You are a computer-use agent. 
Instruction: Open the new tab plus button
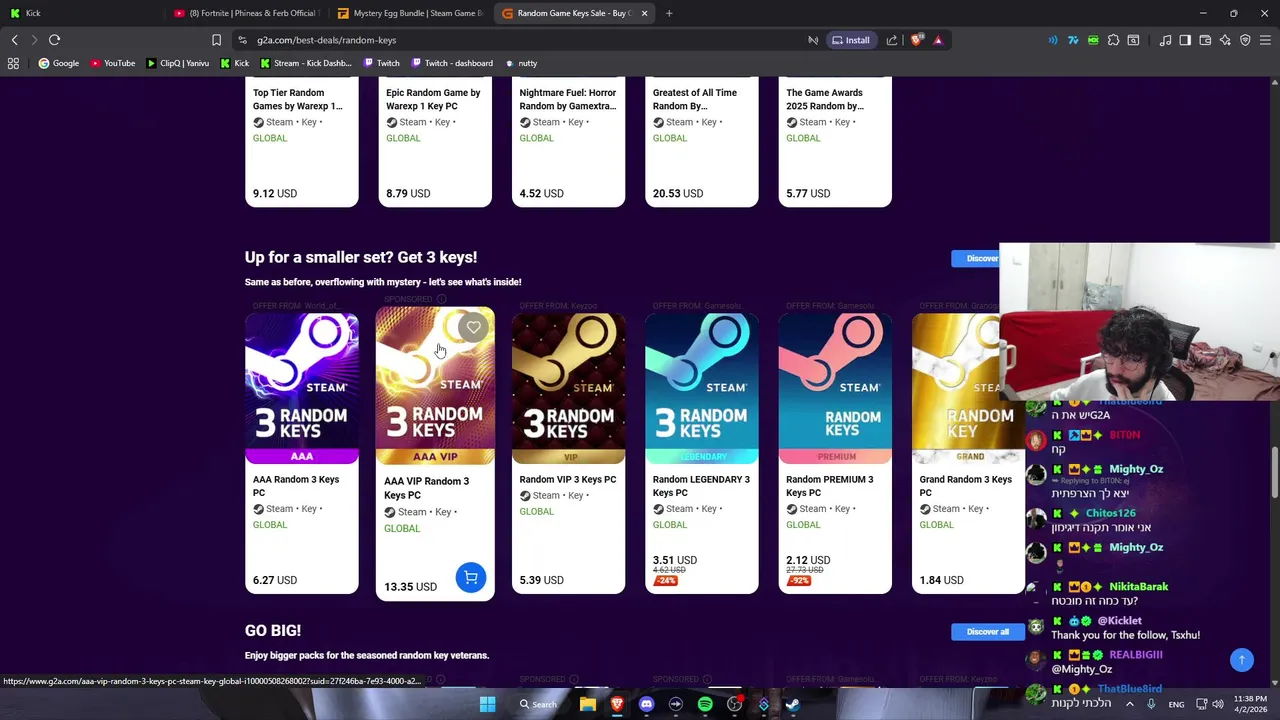click(669, 13)
